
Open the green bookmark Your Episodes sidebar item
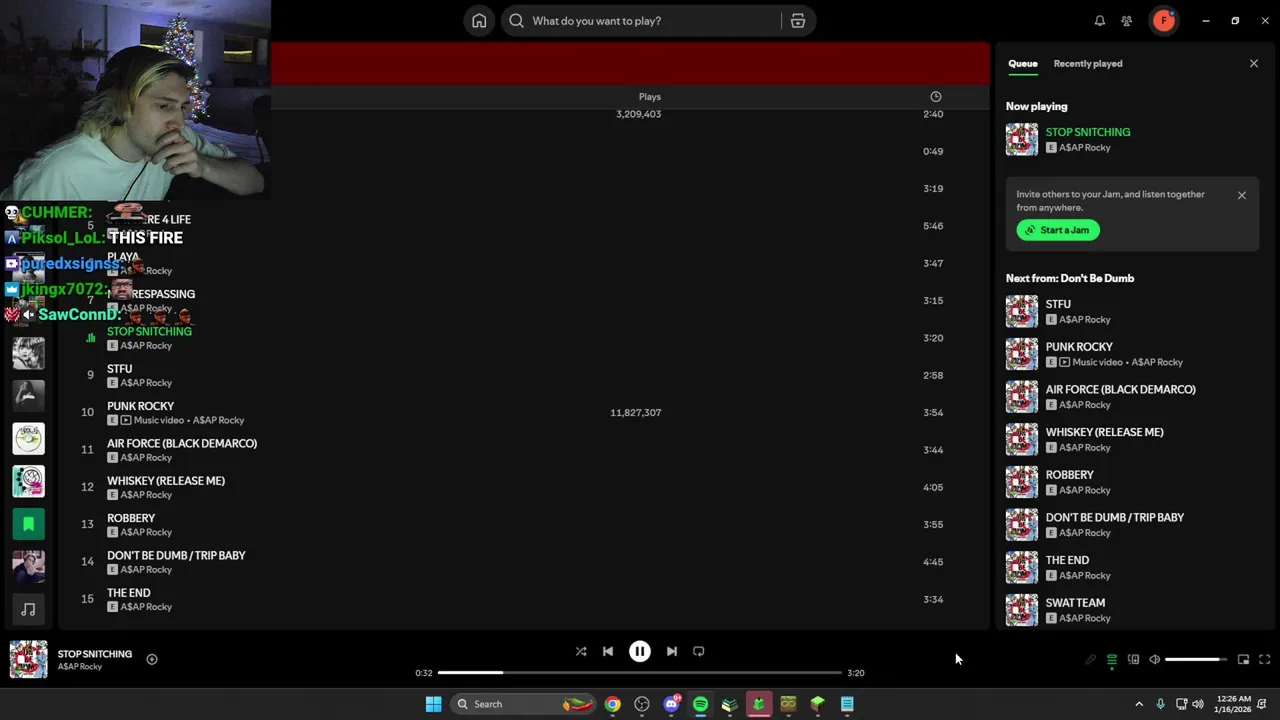(28, 523)
